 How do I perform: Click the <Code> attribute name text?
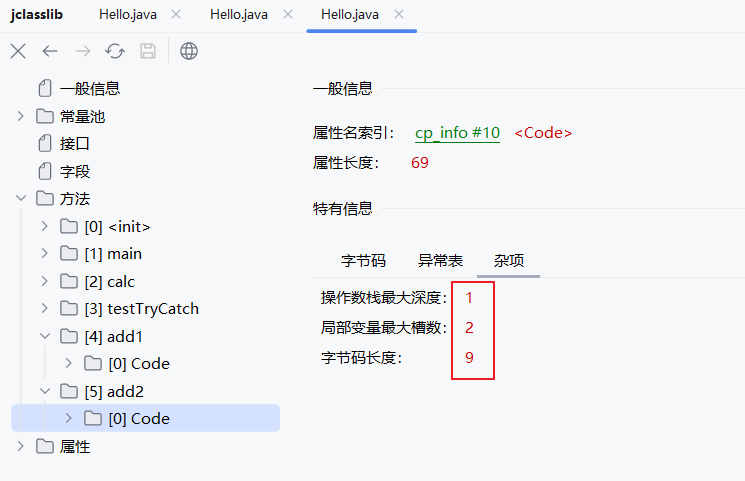pos(543,133)
